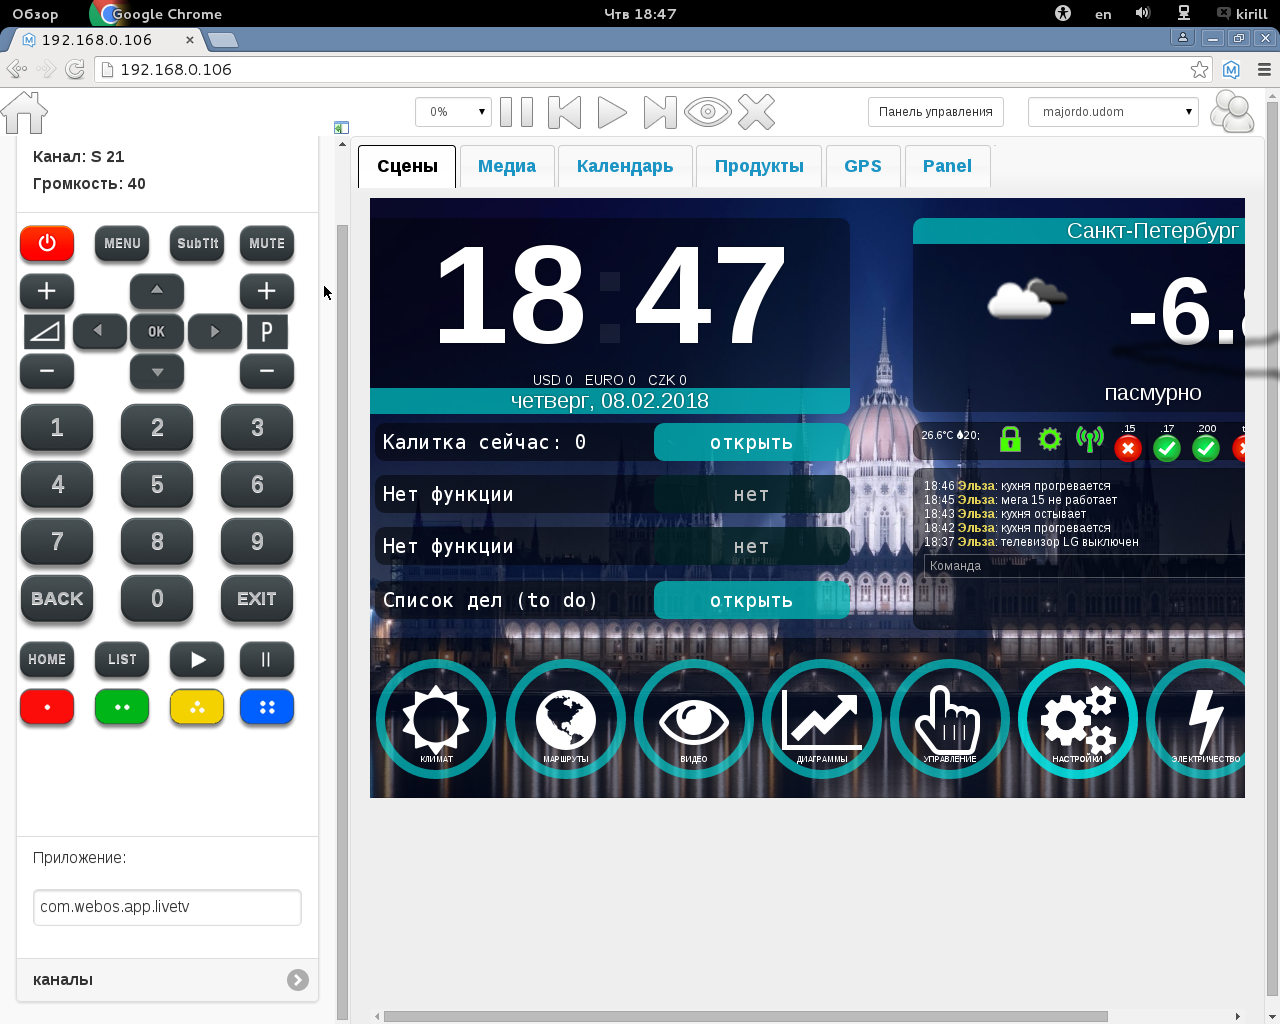Screen dimensions: 1280x1024
Task: Open the majordo.udom dropdown
Action: tap(1112, 112)
